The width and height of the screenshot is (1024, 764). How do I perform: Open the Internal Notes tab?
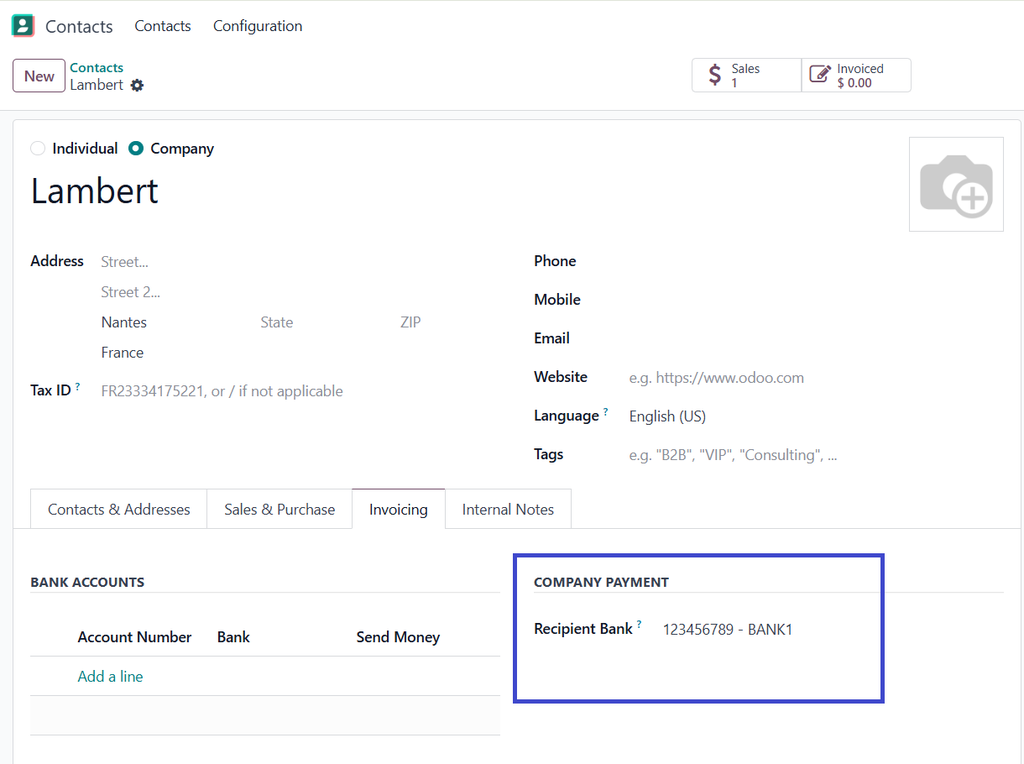tap(508, 509)
